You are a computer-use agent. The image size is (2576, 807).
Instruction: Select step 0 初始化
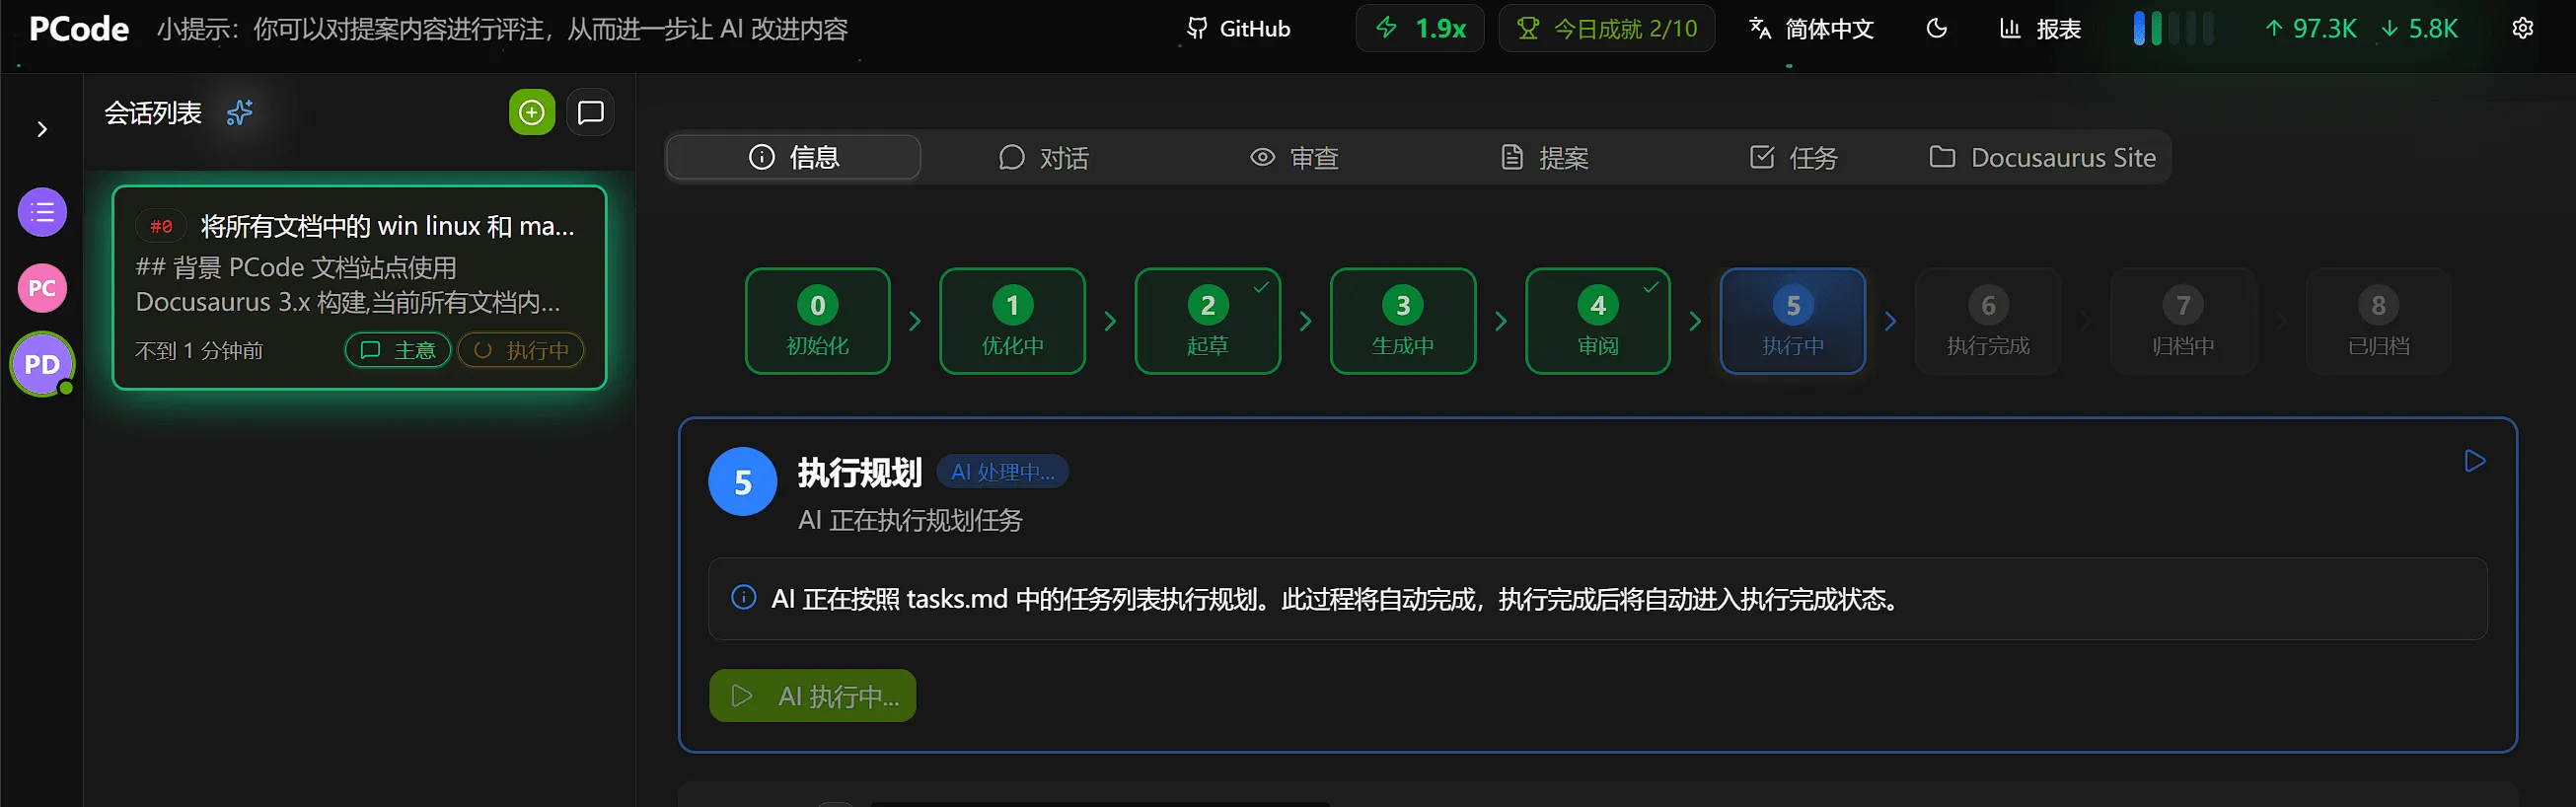coord(817,321)
